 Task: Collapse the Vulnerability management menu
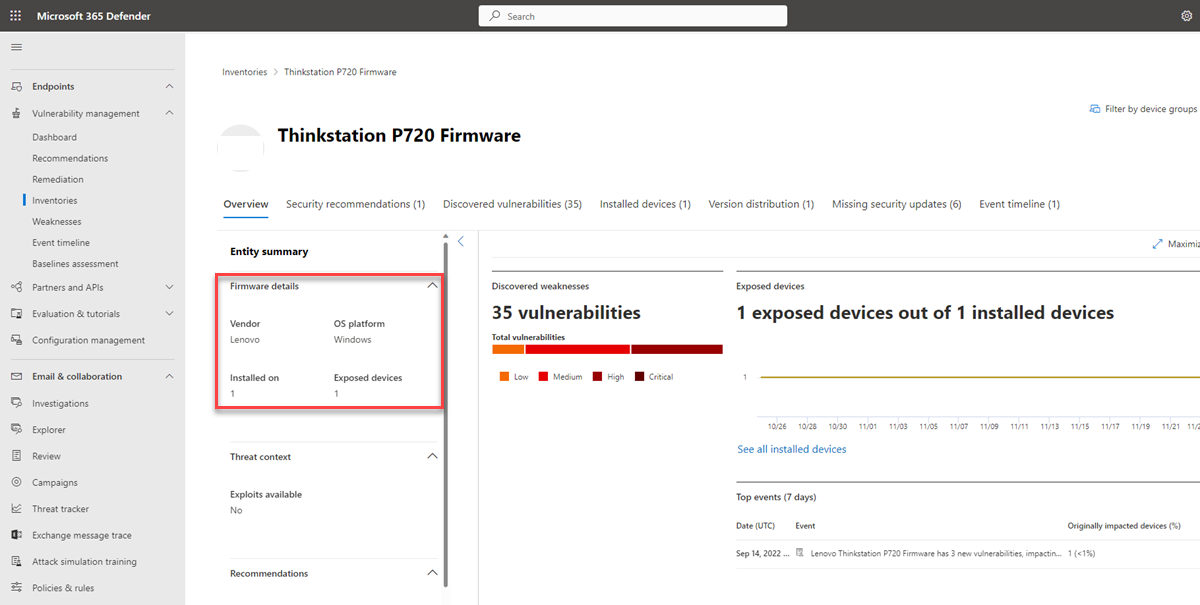[169, 113]
